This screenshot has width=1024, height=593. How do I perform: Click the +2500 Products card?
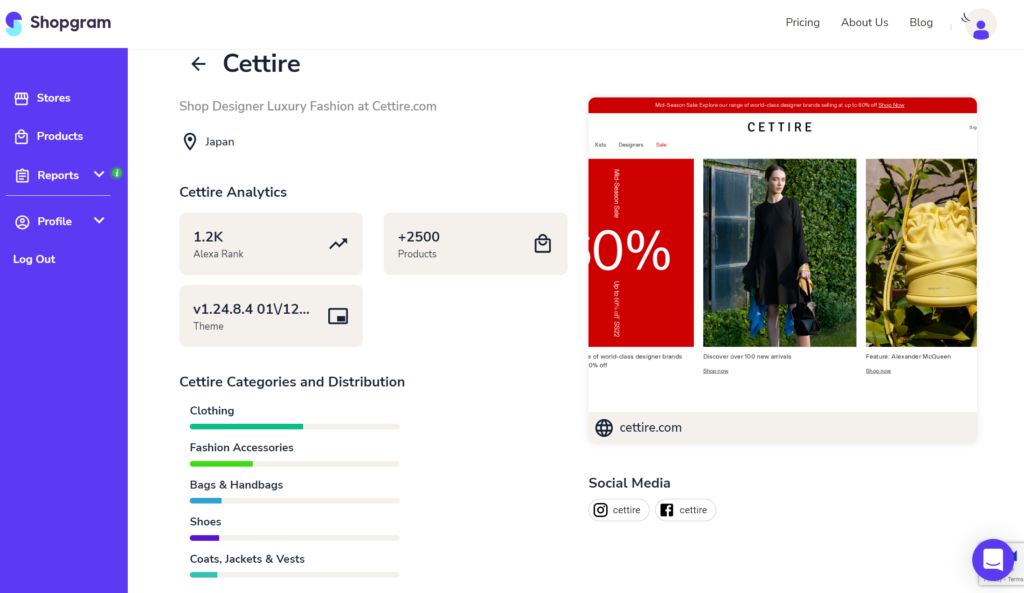475,244
